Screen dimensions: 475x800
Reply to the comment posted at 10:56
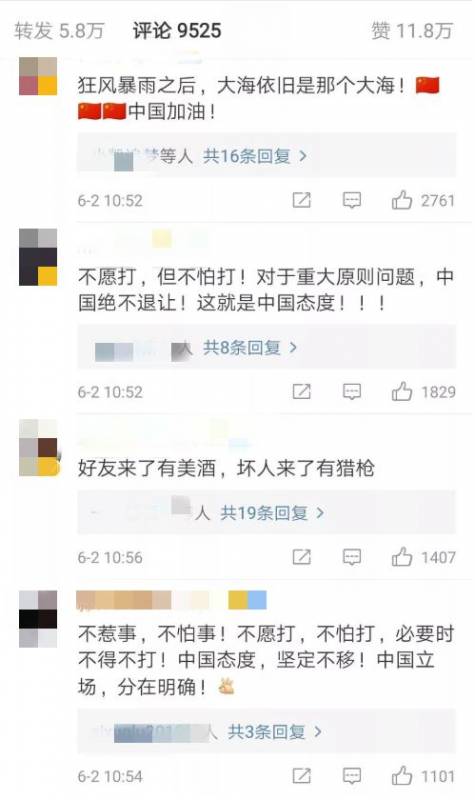click(352, 557)
